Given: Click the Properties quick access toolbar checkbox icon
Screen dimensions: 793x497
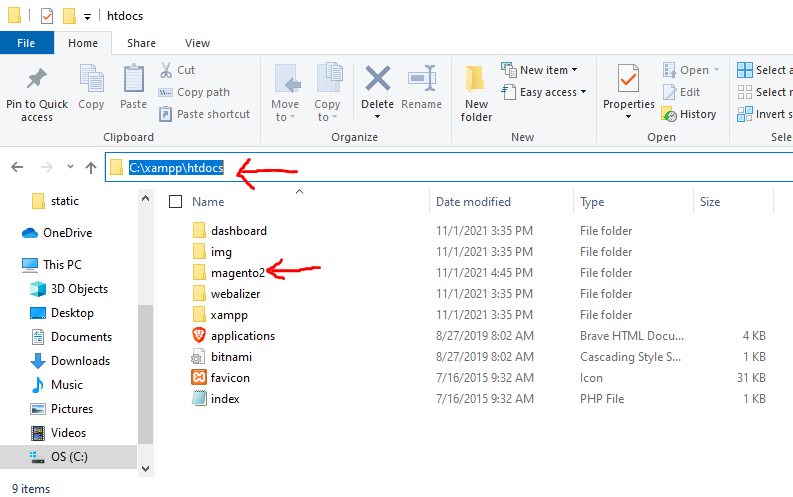Looking at the screenshot, I should pos(47,16).
